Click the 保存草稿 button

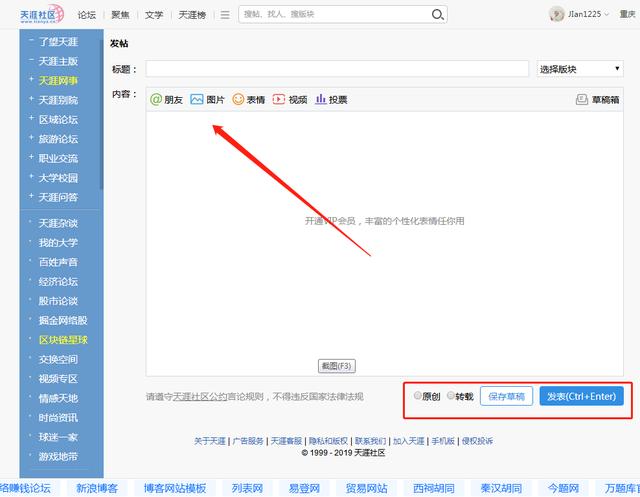[x=507, y=397]
